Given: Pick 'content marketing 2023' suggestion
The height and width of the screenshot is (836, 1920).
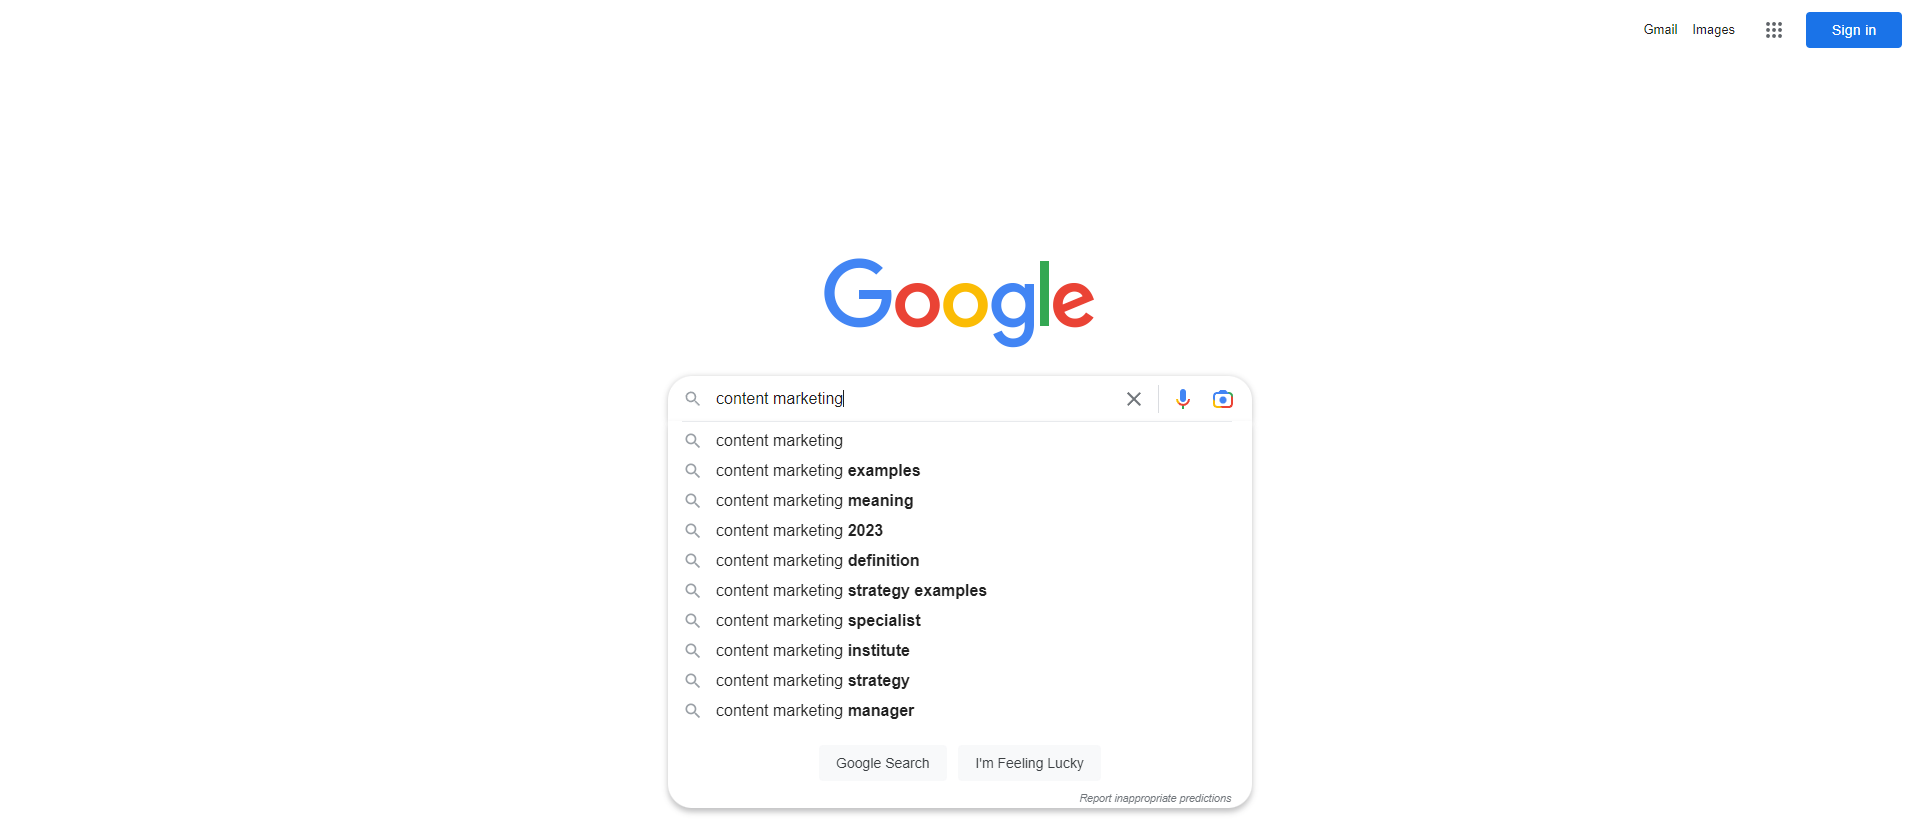Looking at the screenshot, I should [x=960, y=530].
